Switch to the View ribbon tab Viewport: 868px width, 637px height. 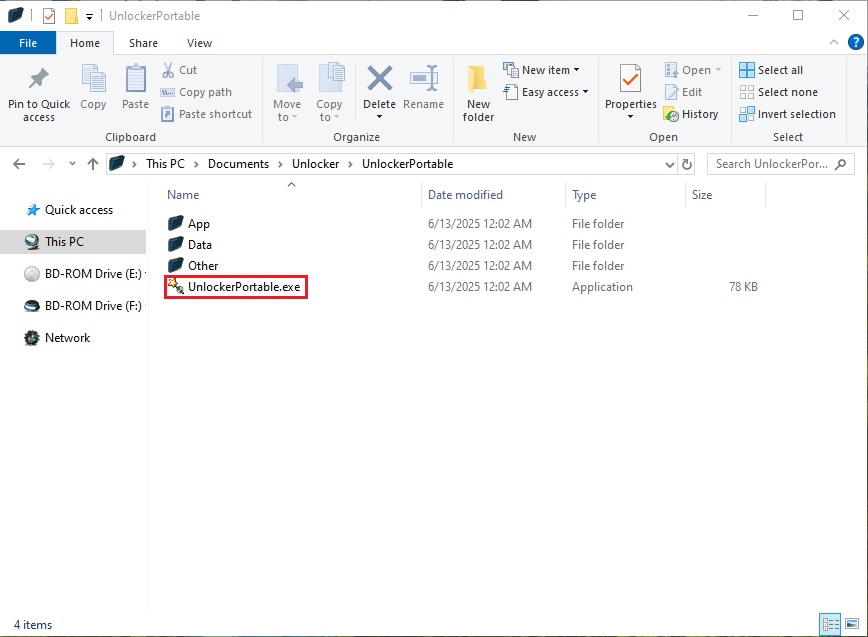click(x=199, y=43)
